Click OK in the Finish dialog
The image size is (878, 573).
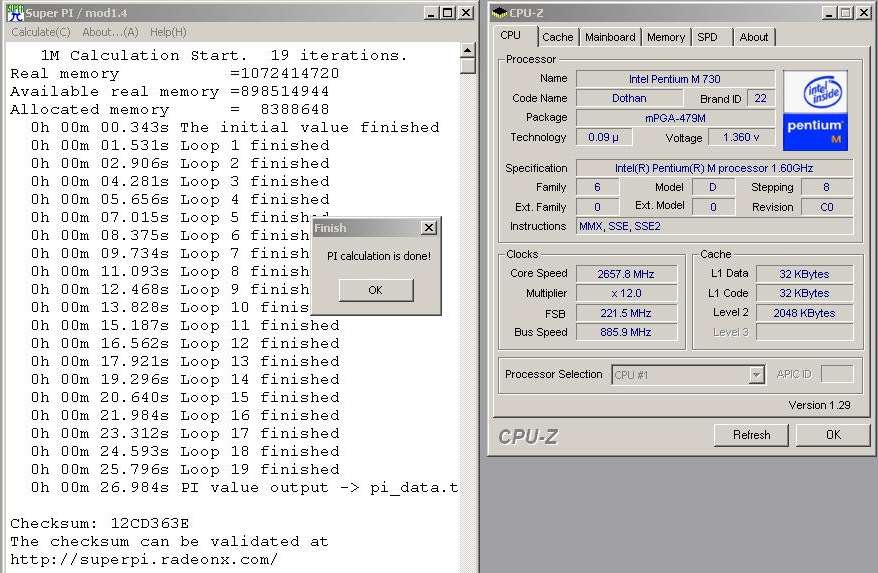[376, 290]
